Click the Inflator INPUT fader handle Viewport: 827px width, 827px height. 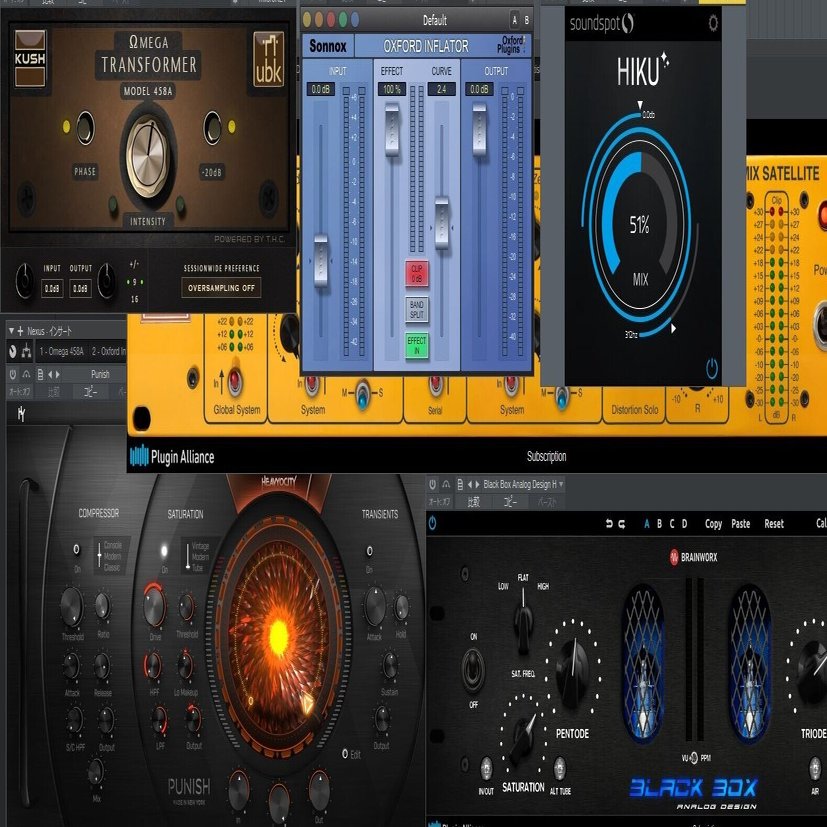[x=321, y=261]
